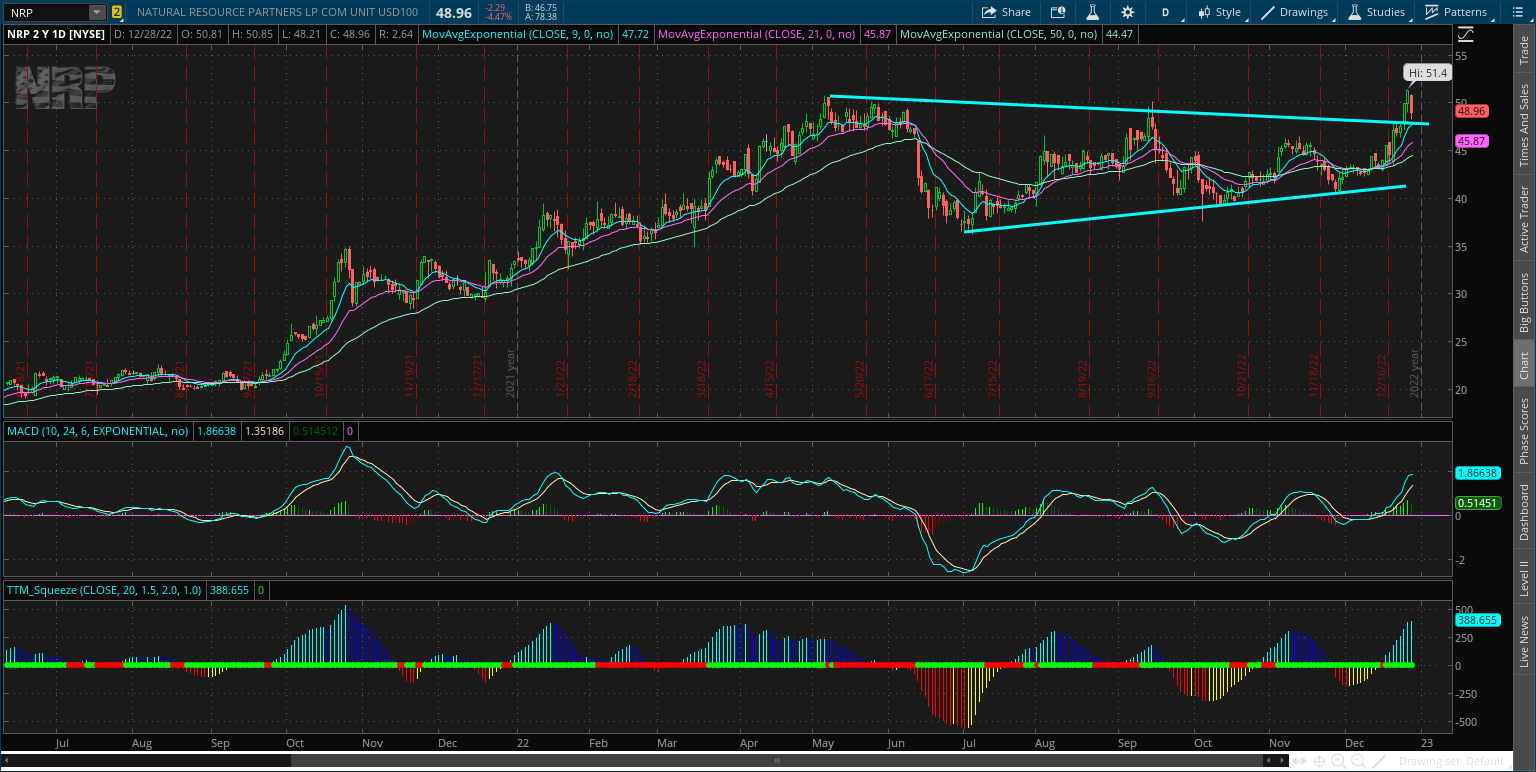
Task: Switch to the Trade side tab
Action: tap(1524, 51)
